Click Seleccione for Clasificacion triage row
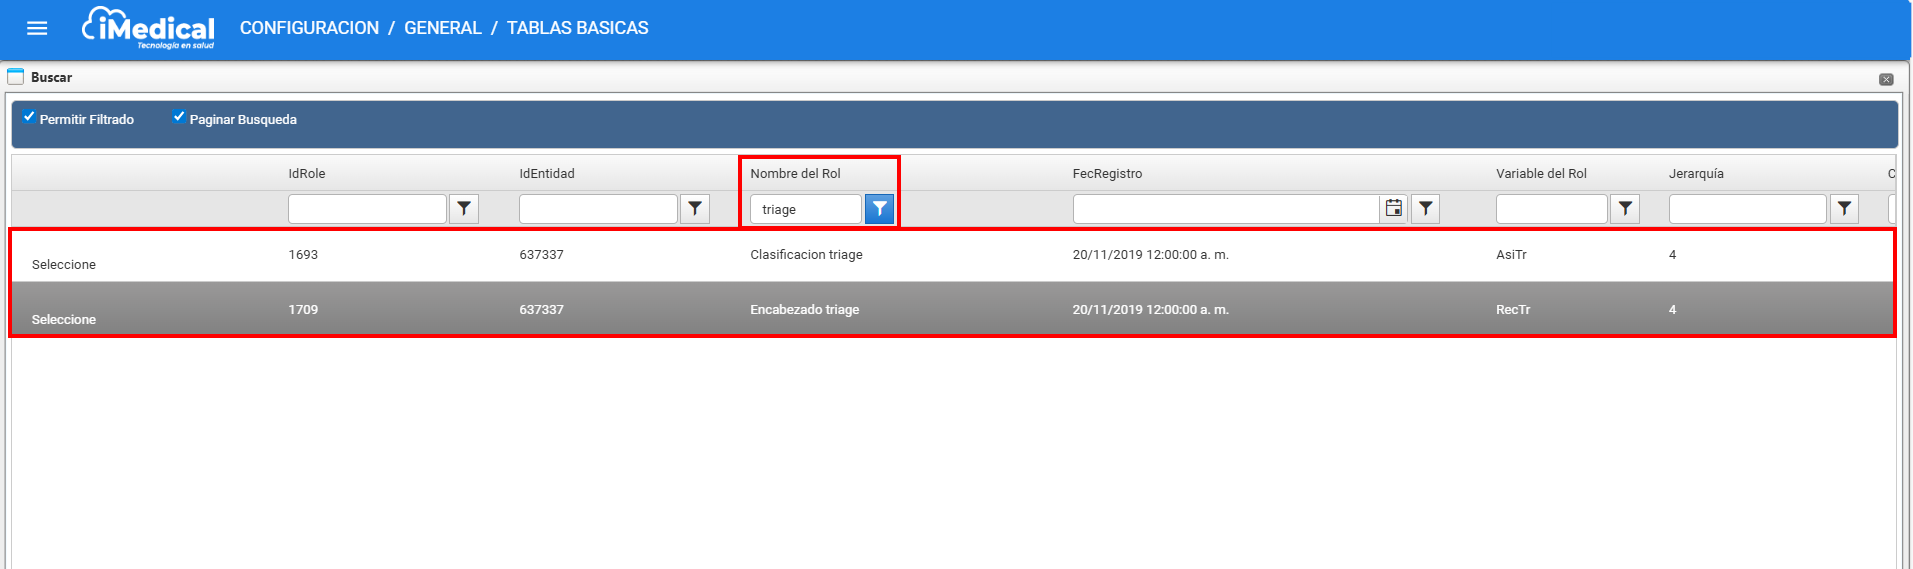The width and height of the screenshot is (1913, 569). click(x=64, y=265)
